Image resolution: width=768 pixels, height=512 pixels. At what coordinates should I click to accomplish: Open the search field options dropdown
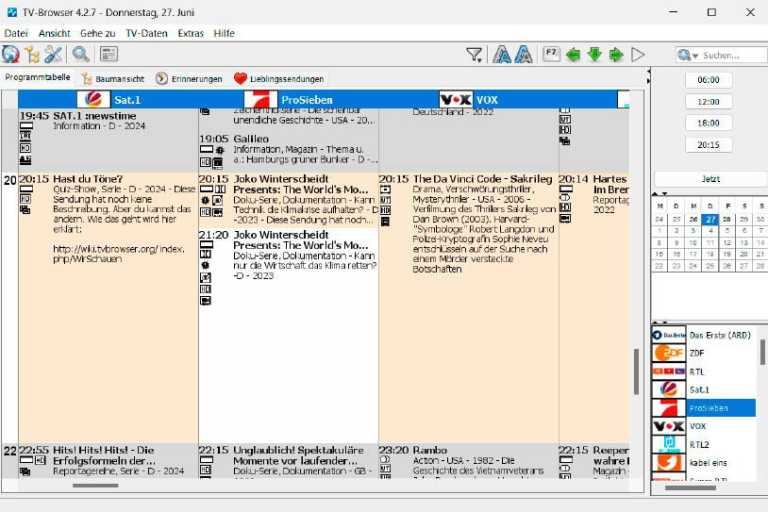click(x=687, y=55)
